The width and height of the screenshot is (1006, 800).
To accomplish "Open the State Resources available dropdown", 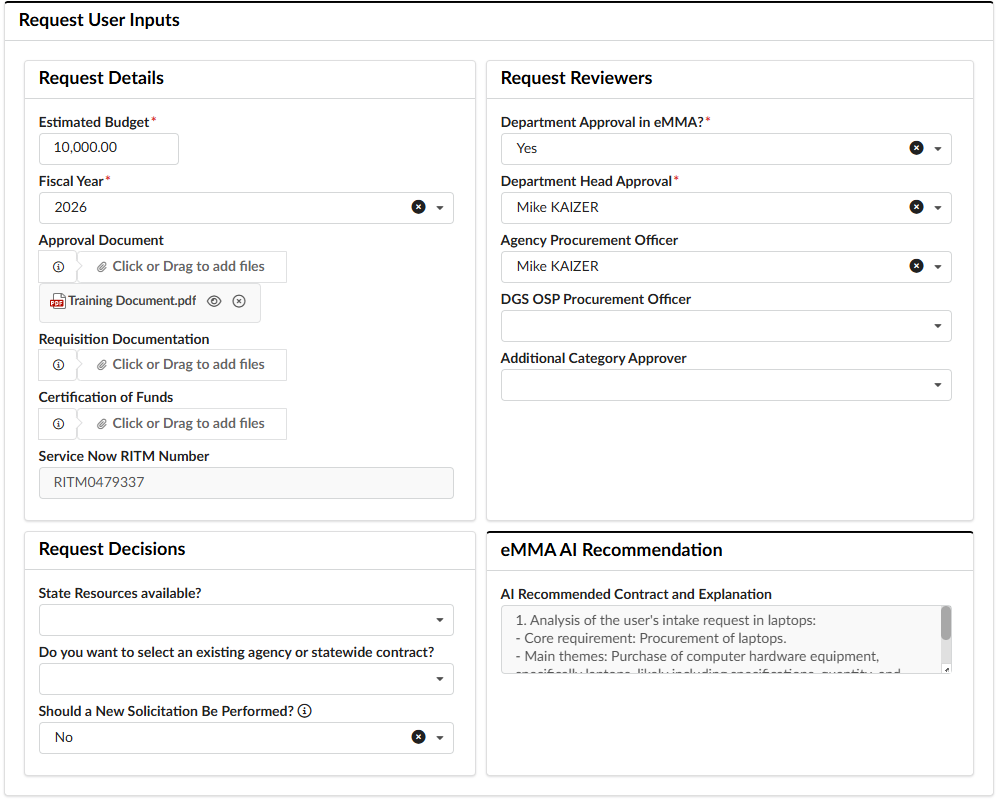I will (x=440, y=619).
